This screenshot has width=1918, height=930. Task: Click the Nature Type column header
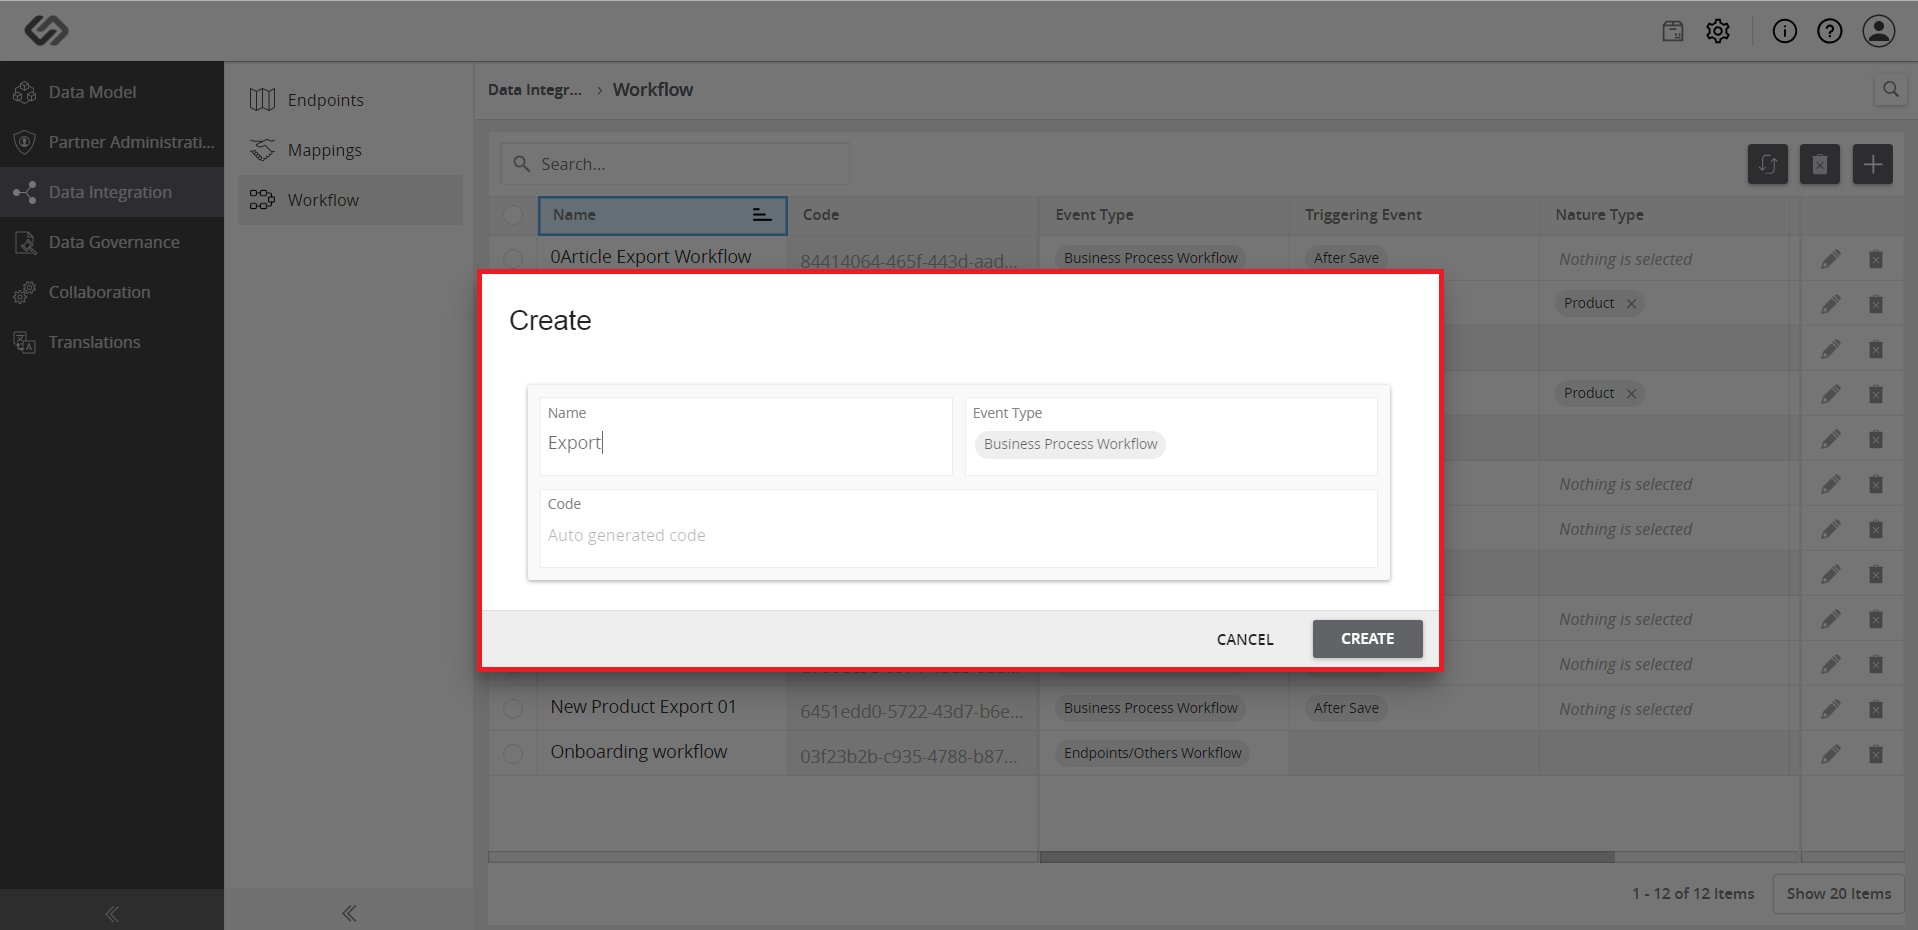click(x=1664, y=215)
